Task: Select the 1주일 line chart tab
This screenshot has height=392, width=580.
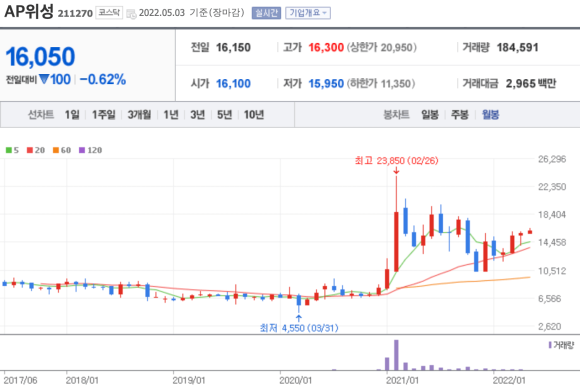Action: pyautogui.click(x=104, y=115)
